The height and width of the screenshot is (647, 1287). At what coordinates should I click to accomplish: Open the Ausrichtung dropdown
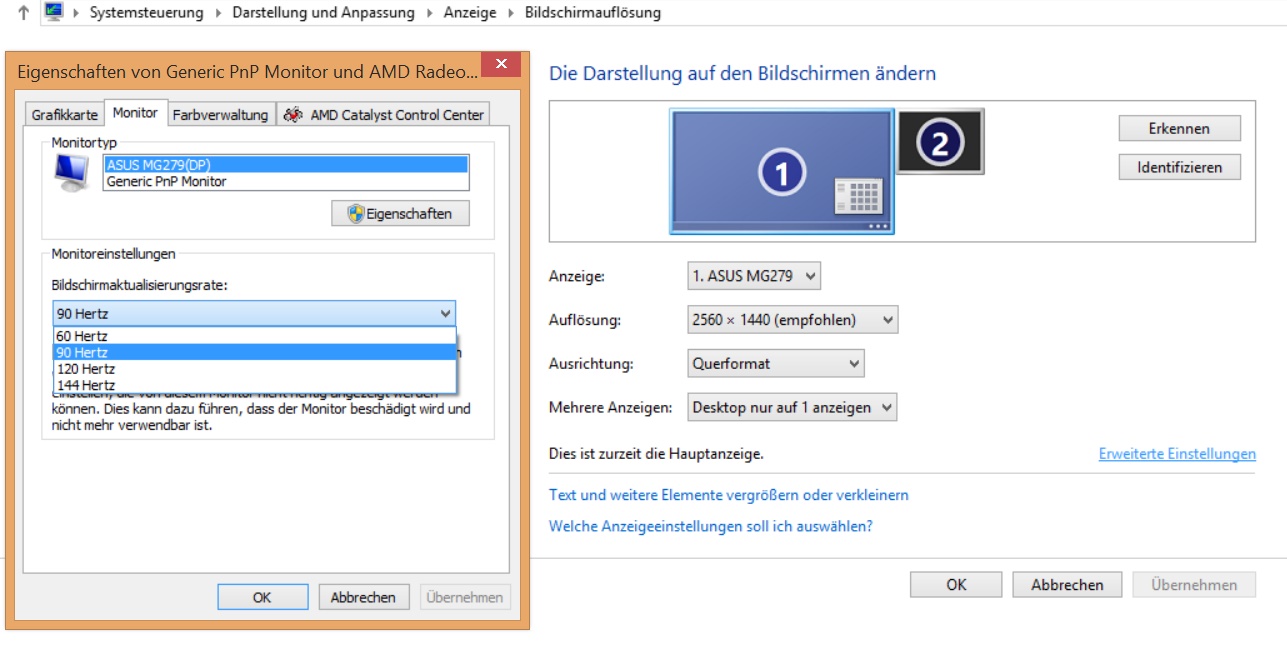(x=776, y=363)
